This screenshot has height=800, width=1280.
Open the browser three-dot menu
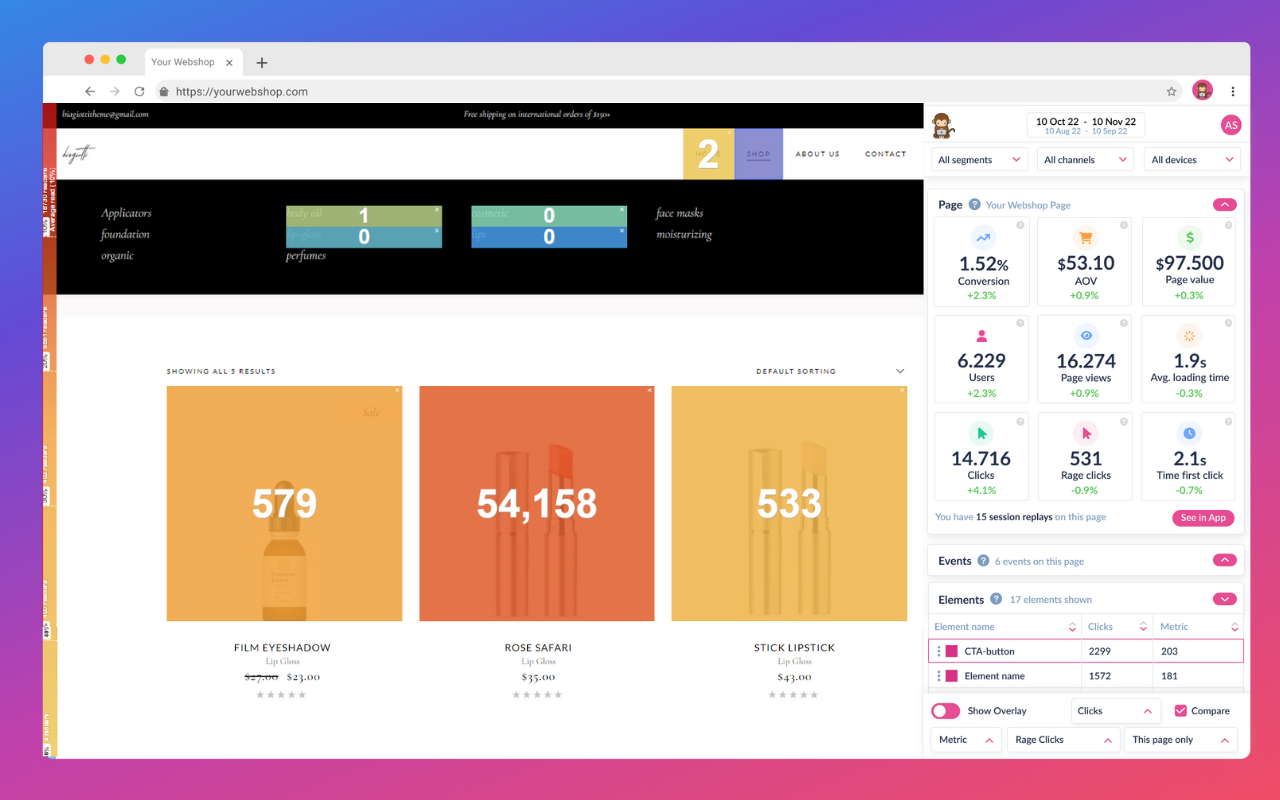[x=1233, y=91]
